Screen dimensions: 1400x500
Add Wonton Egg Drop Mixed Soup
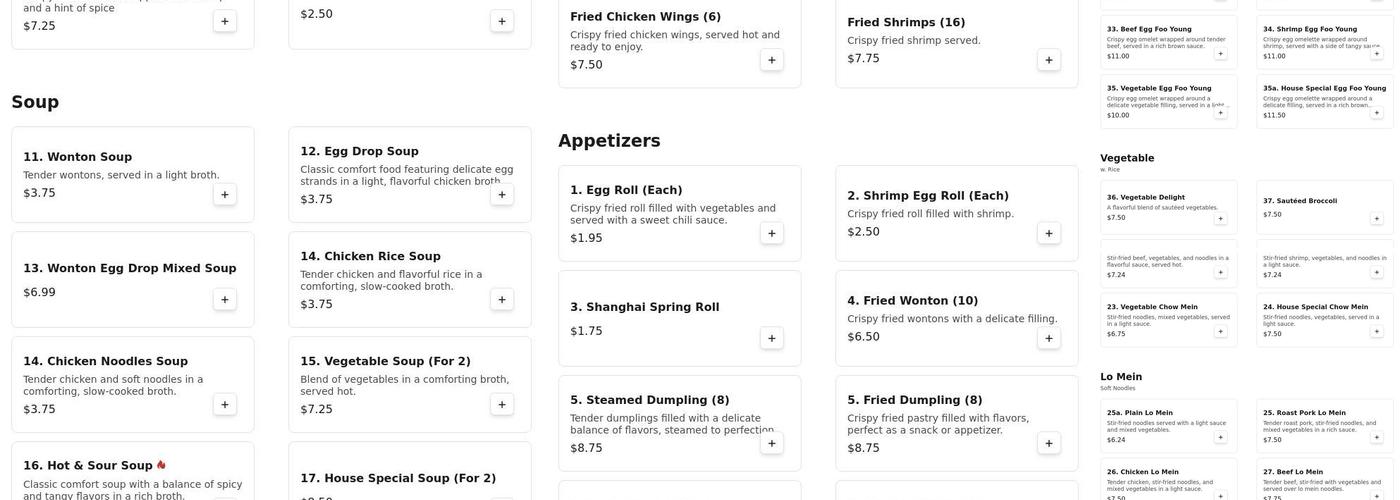point(224,300)
